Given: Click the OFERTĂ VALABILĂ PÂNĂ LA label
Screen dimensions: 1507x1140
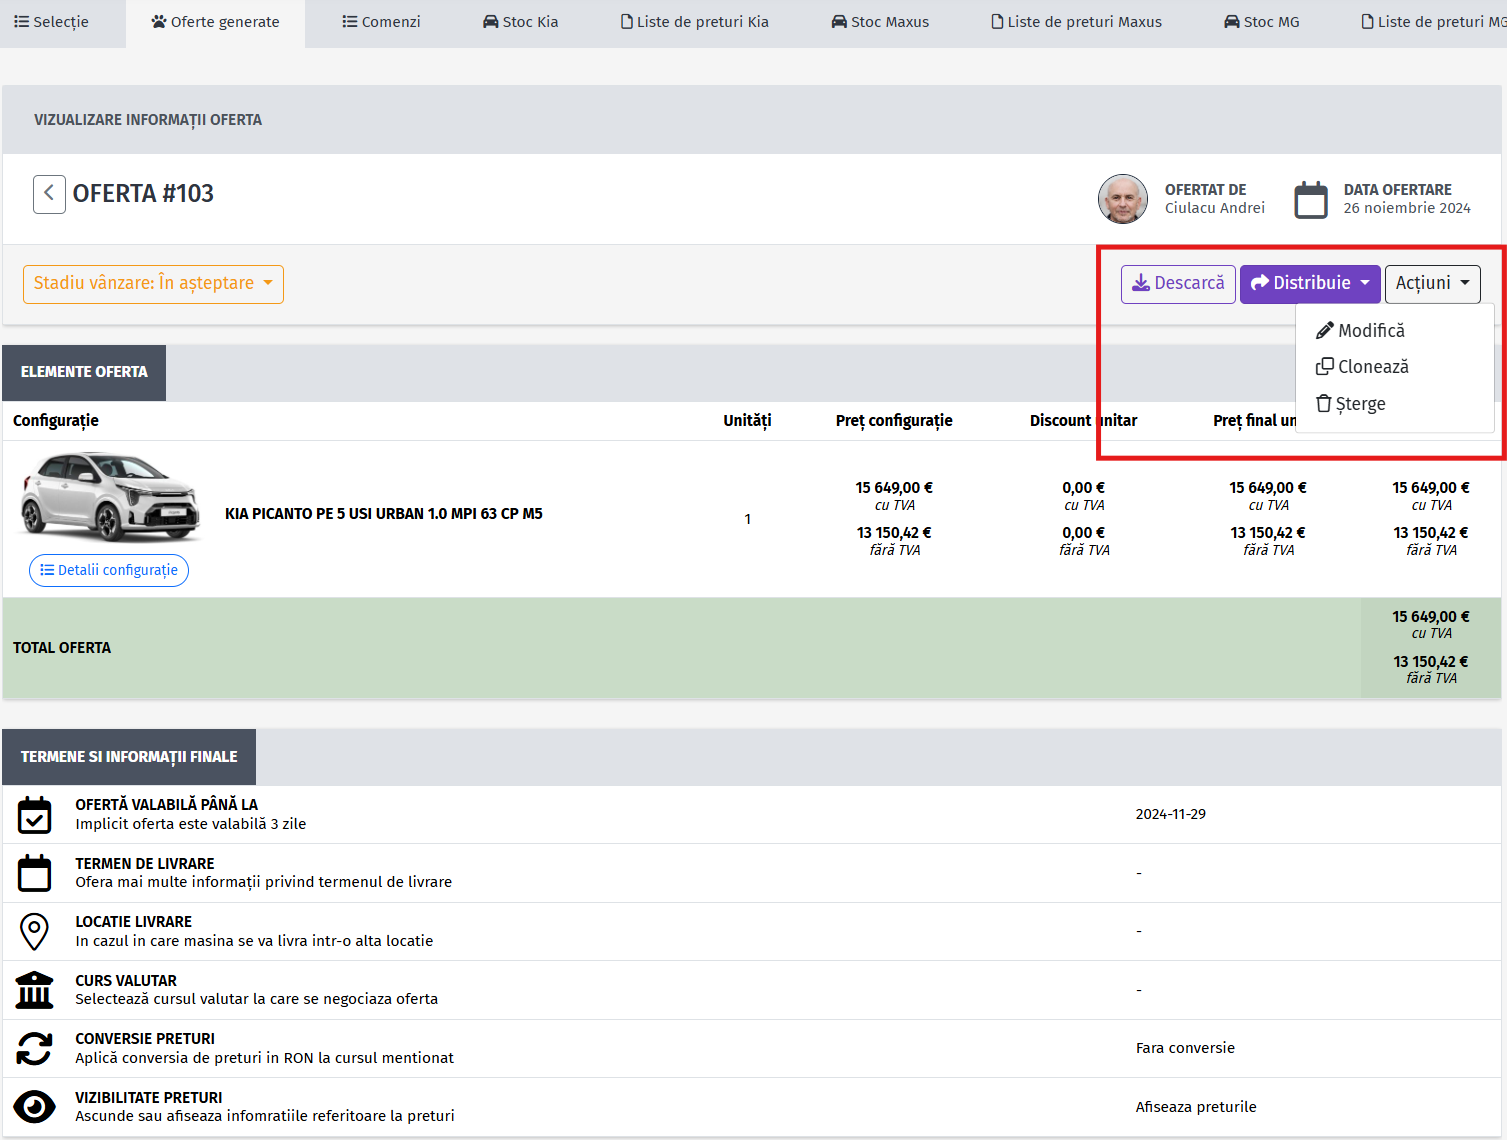Looking at the screenshot, I should click(x=167, y=805).
